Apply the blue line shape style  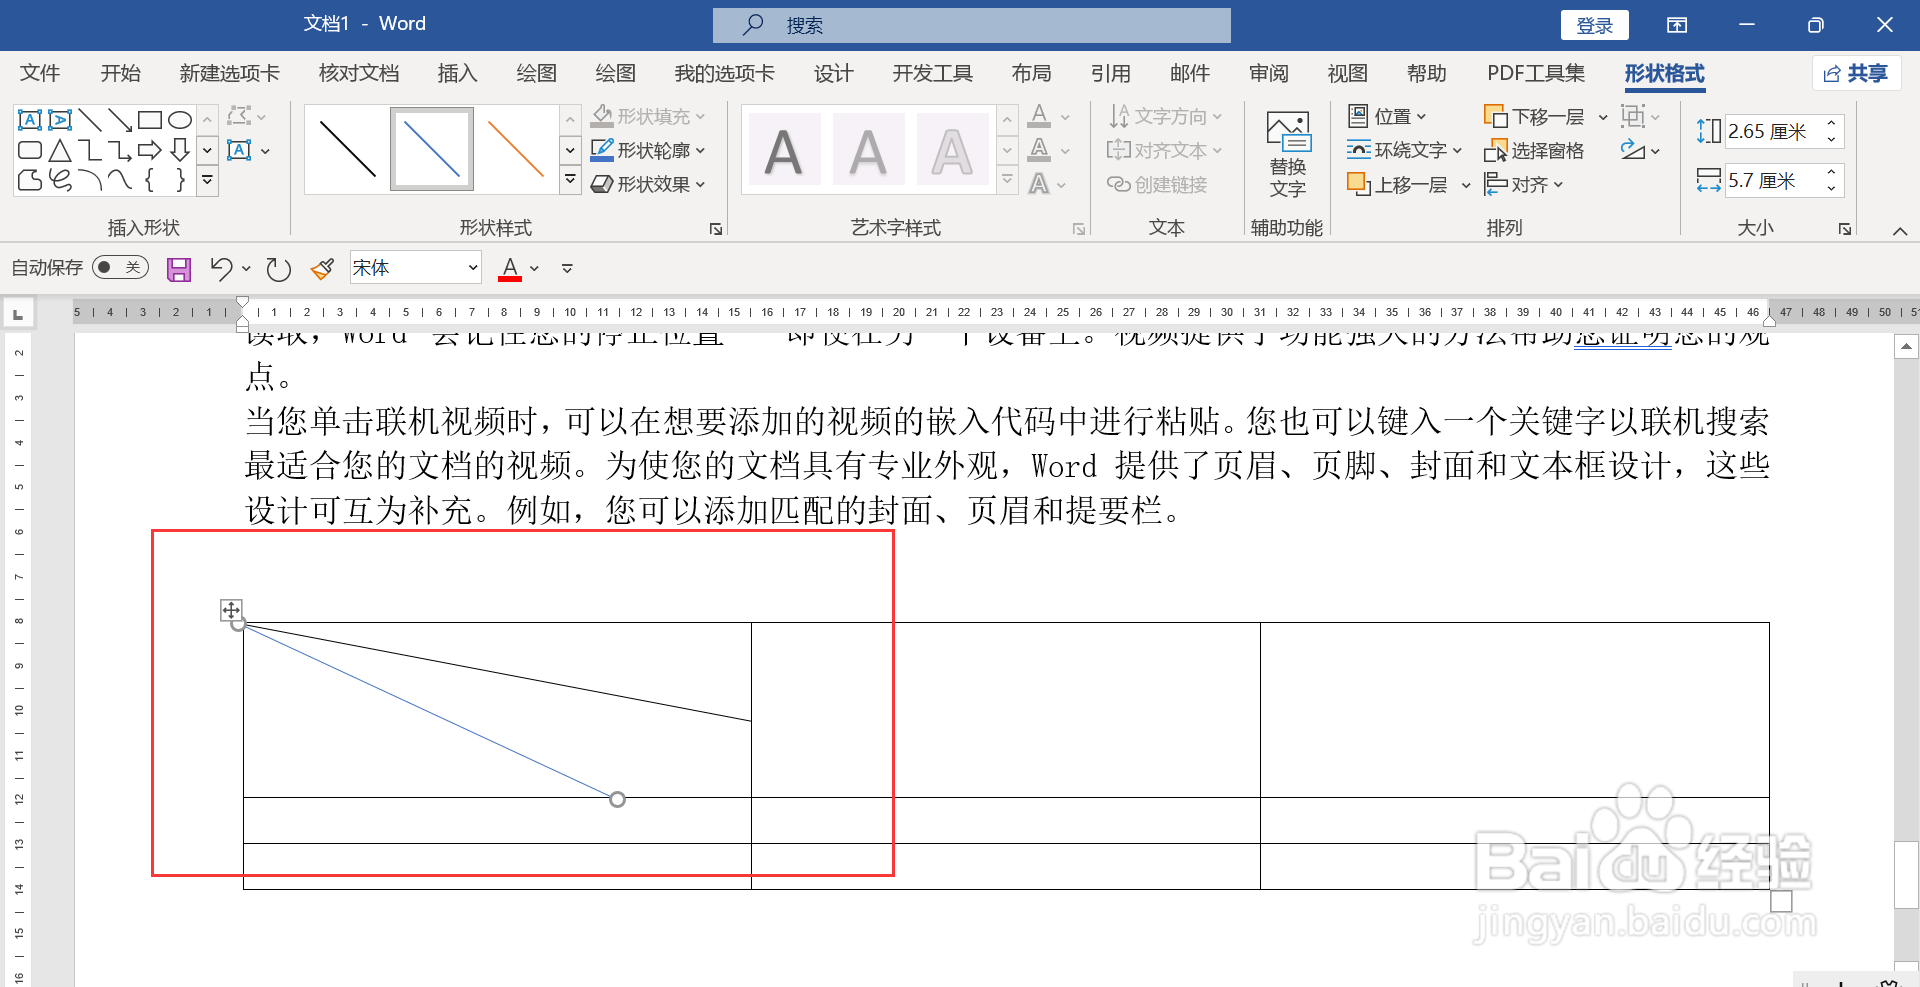[431, 149]
